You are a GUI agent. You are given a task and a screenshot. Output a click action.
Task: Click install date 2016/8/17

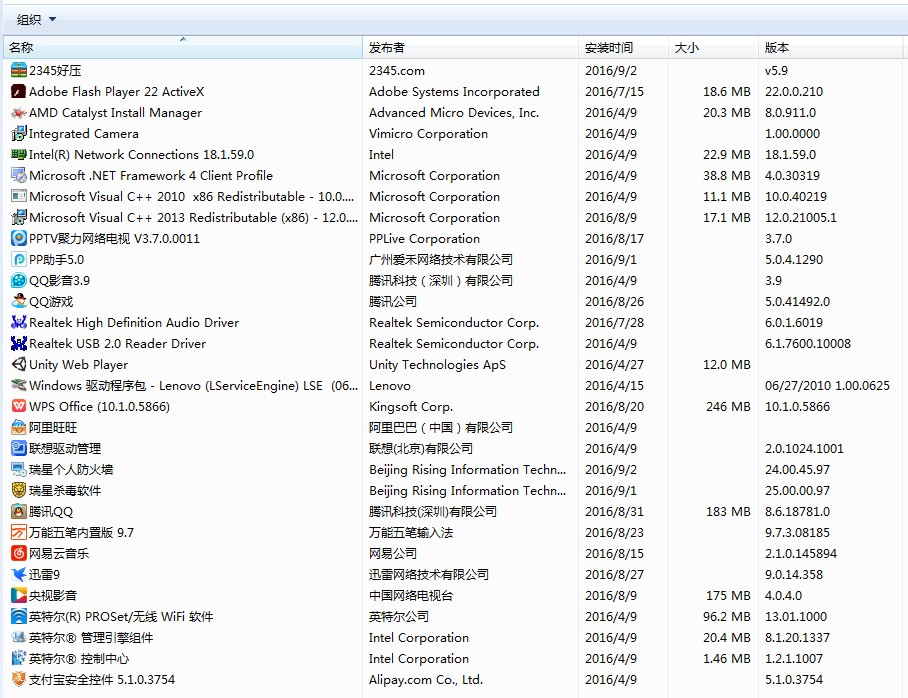(614, 239)
